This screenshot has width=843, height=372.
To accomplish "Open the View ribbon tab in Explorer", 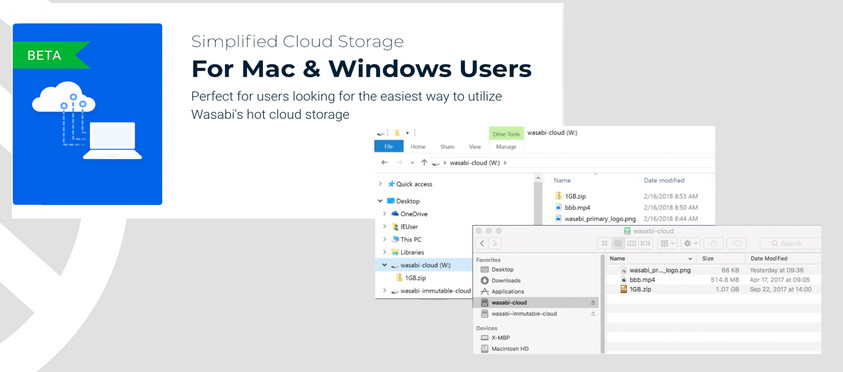I will (475, 147).
